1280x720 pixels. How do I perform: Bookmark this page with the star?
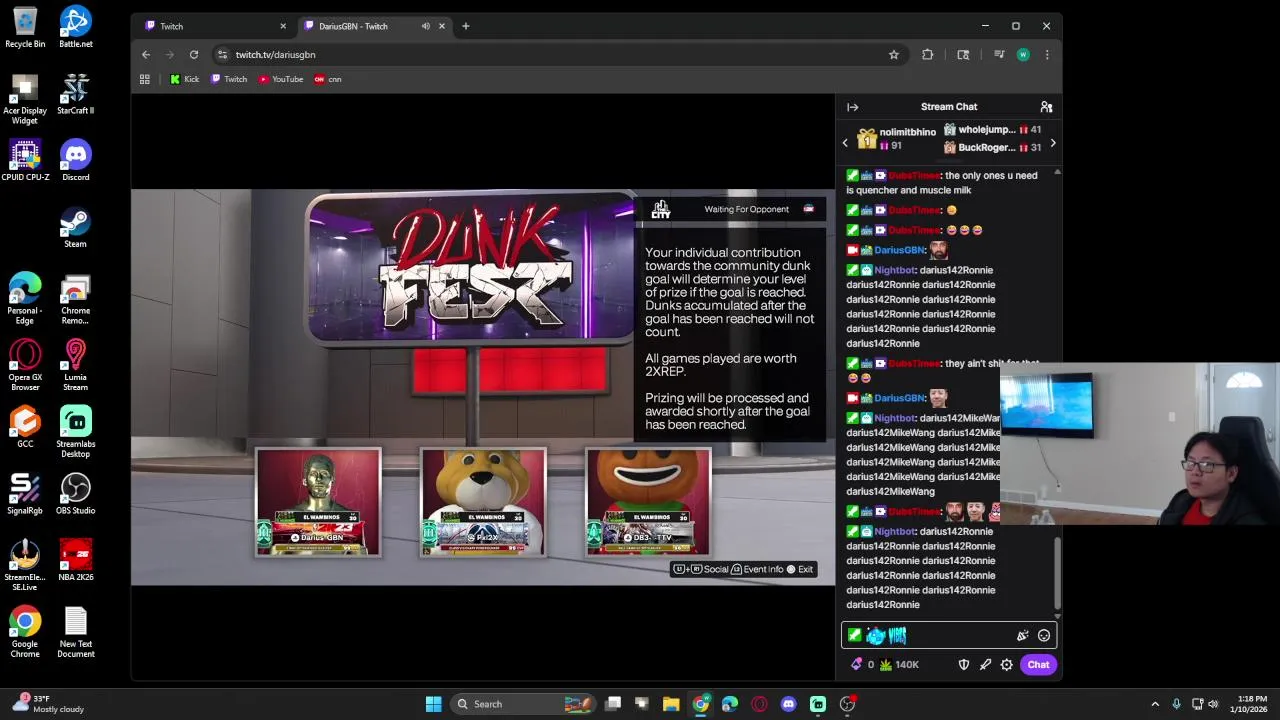point(894,55)
